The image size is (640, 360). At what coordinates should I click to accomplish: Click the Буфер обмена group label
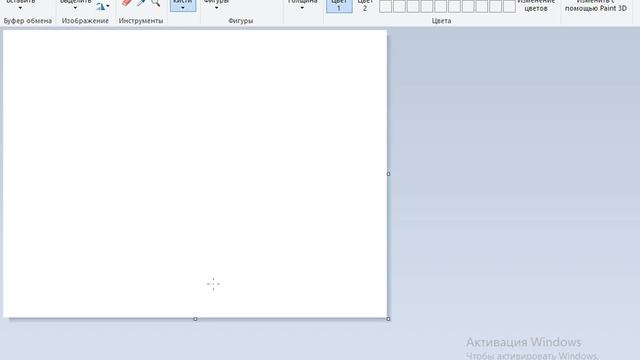click(x=28, y=21)
